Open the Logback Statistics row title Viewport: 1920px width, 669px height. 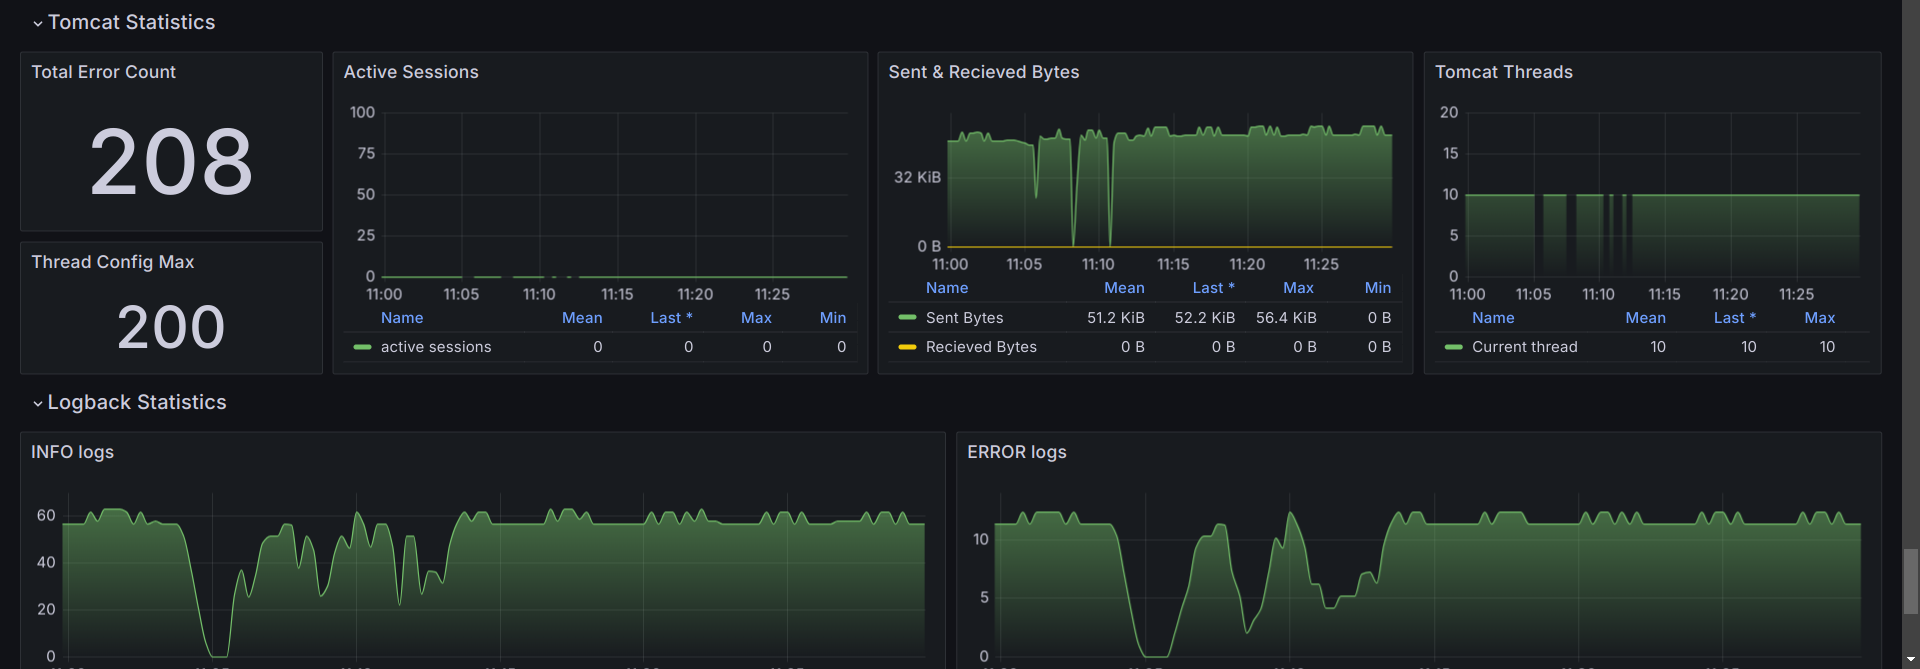(x=137, y=402)
